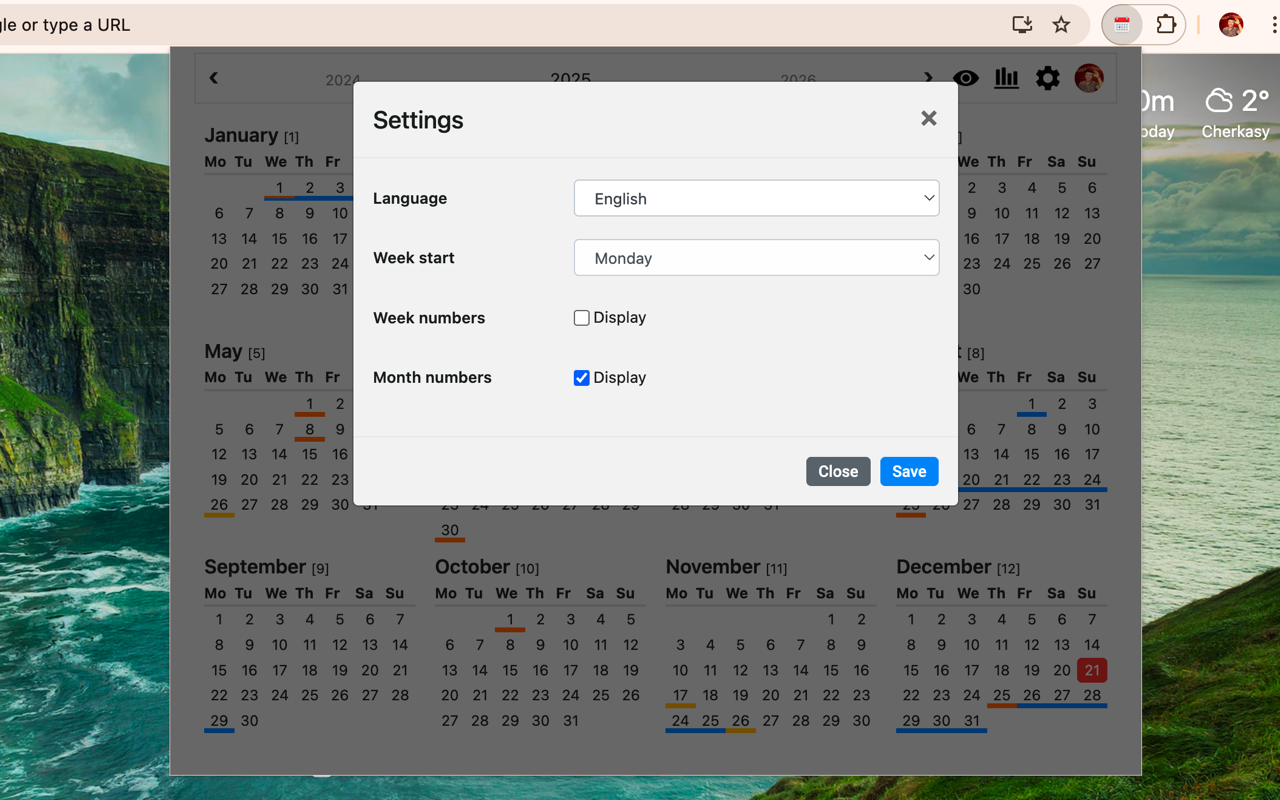Viewport: 1280px width, 800px height.
Task: Open the statistics bar chart icon
Action: click(x=1007, y=78)
